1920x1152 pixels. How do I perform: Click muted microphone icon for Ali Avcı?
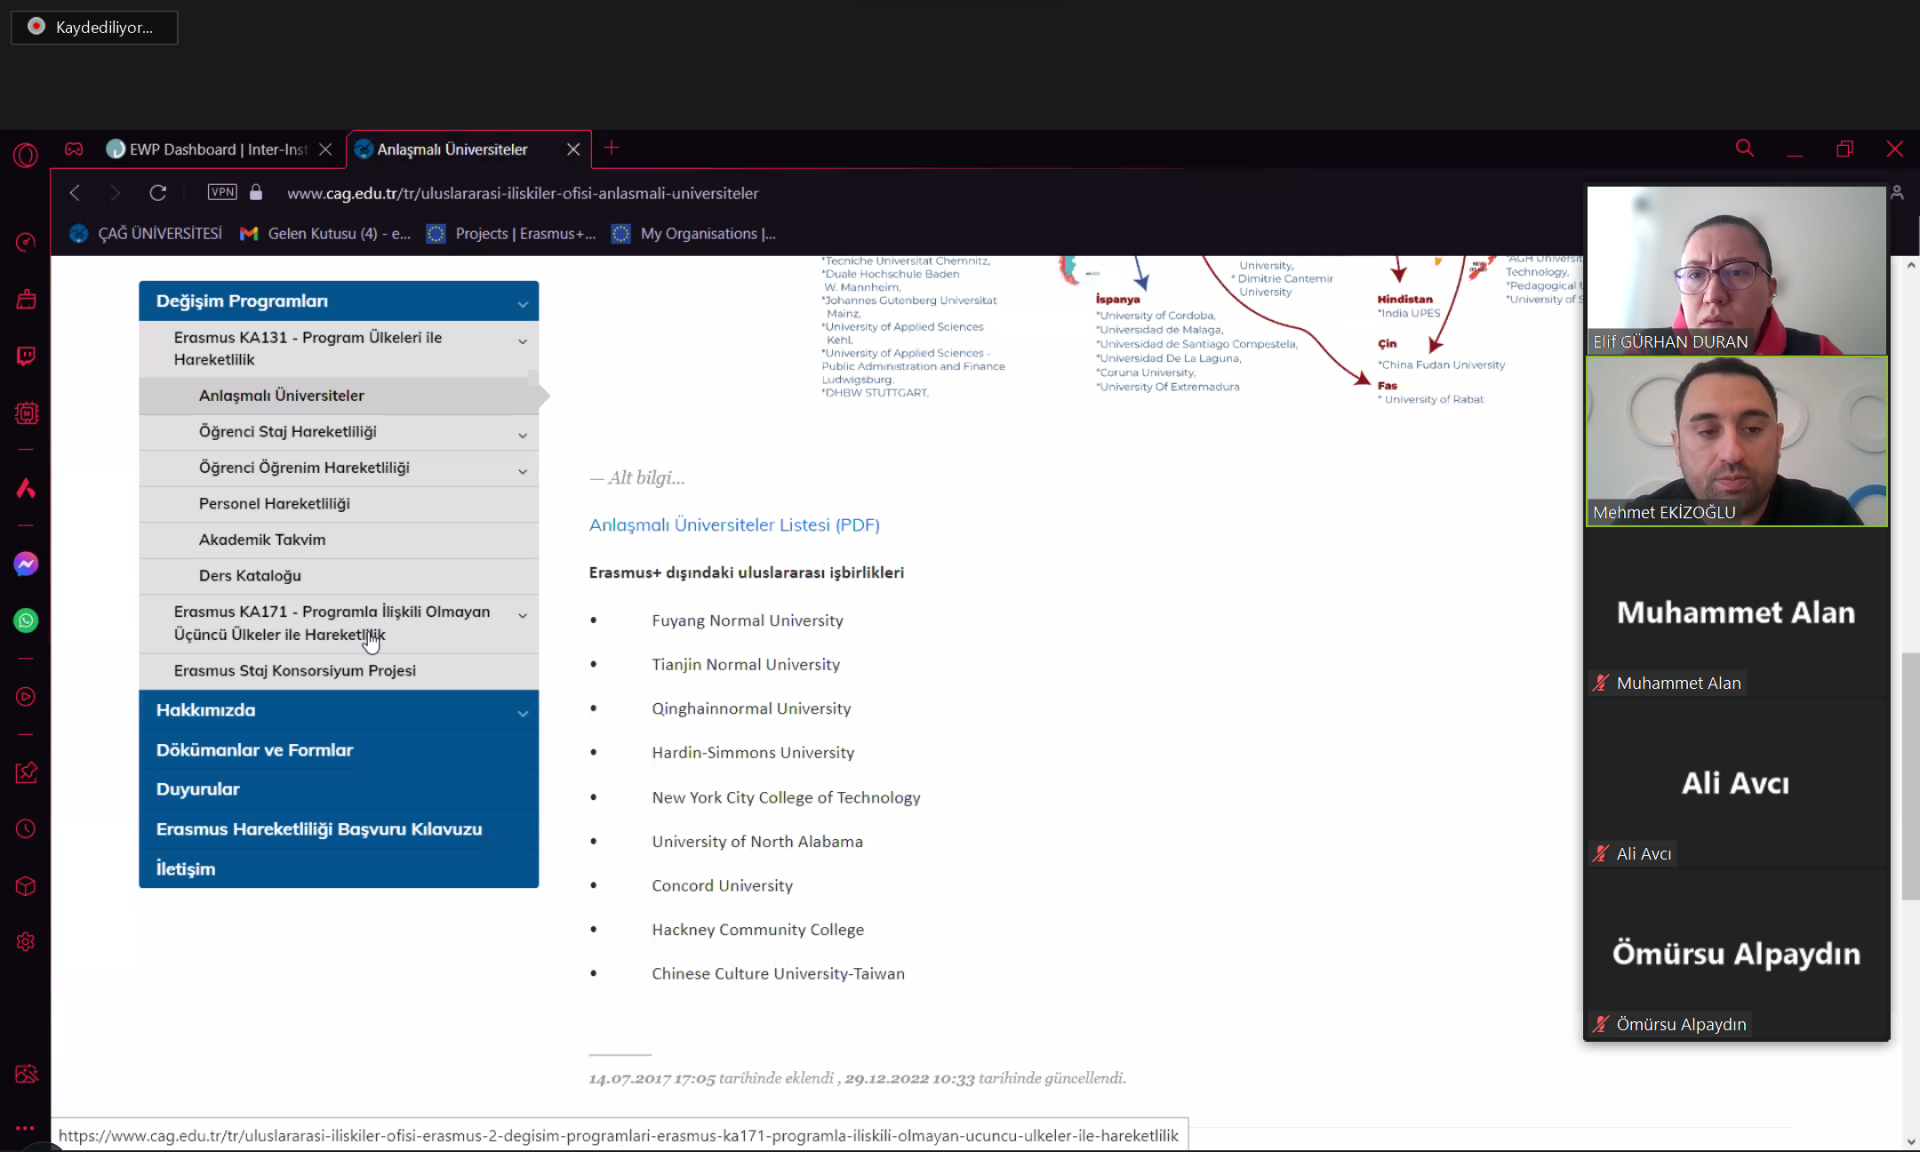click(x=1601, y=853)
